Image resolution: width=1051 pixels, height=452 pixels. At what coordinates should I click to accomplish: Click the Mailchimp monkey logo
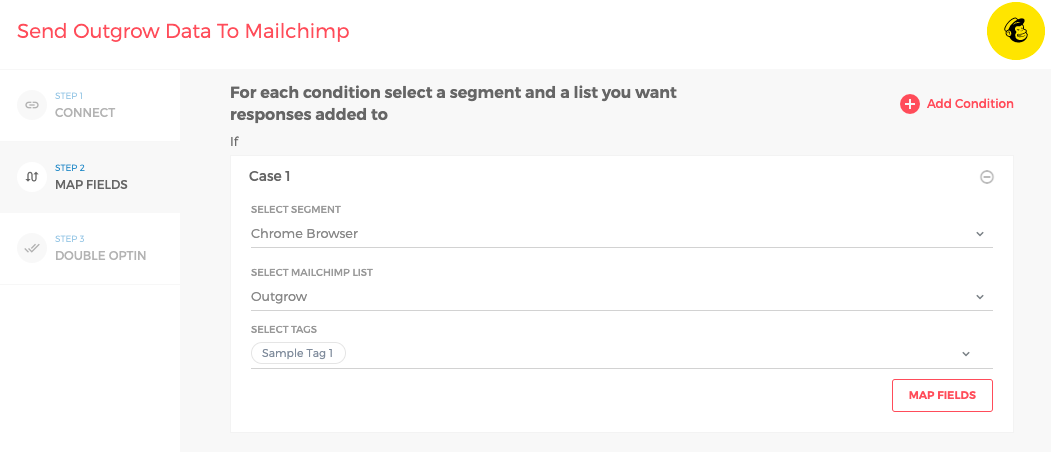(1015, 32)
